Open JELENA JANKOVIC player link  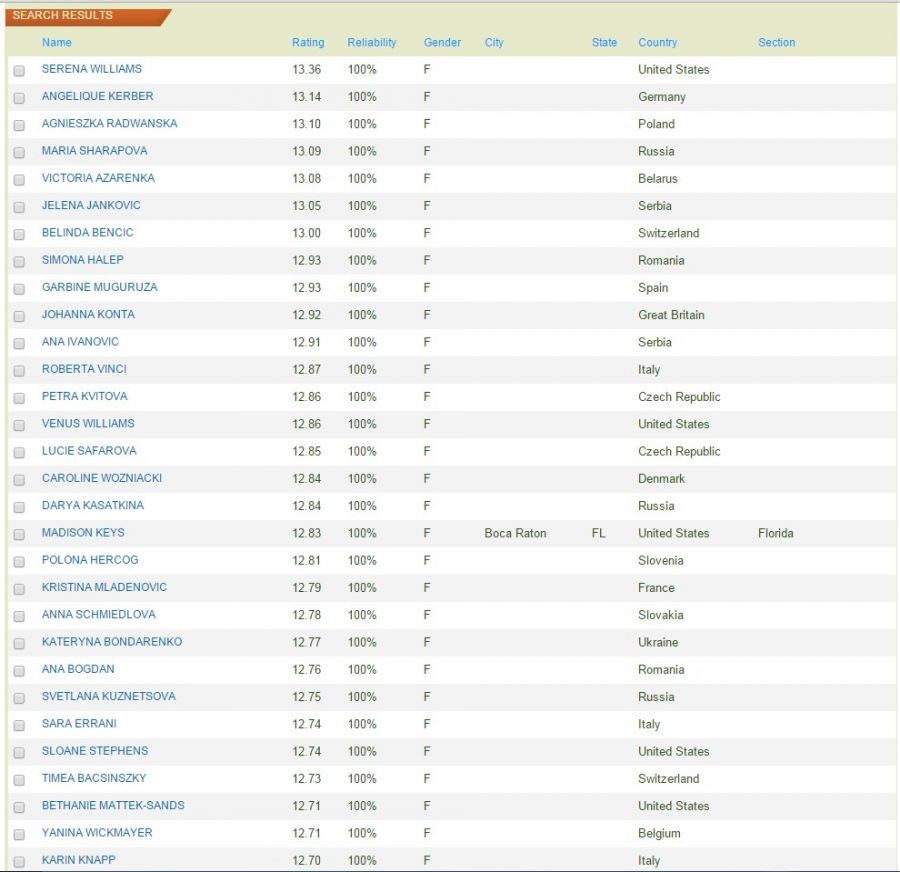click(x=91, y=205)
